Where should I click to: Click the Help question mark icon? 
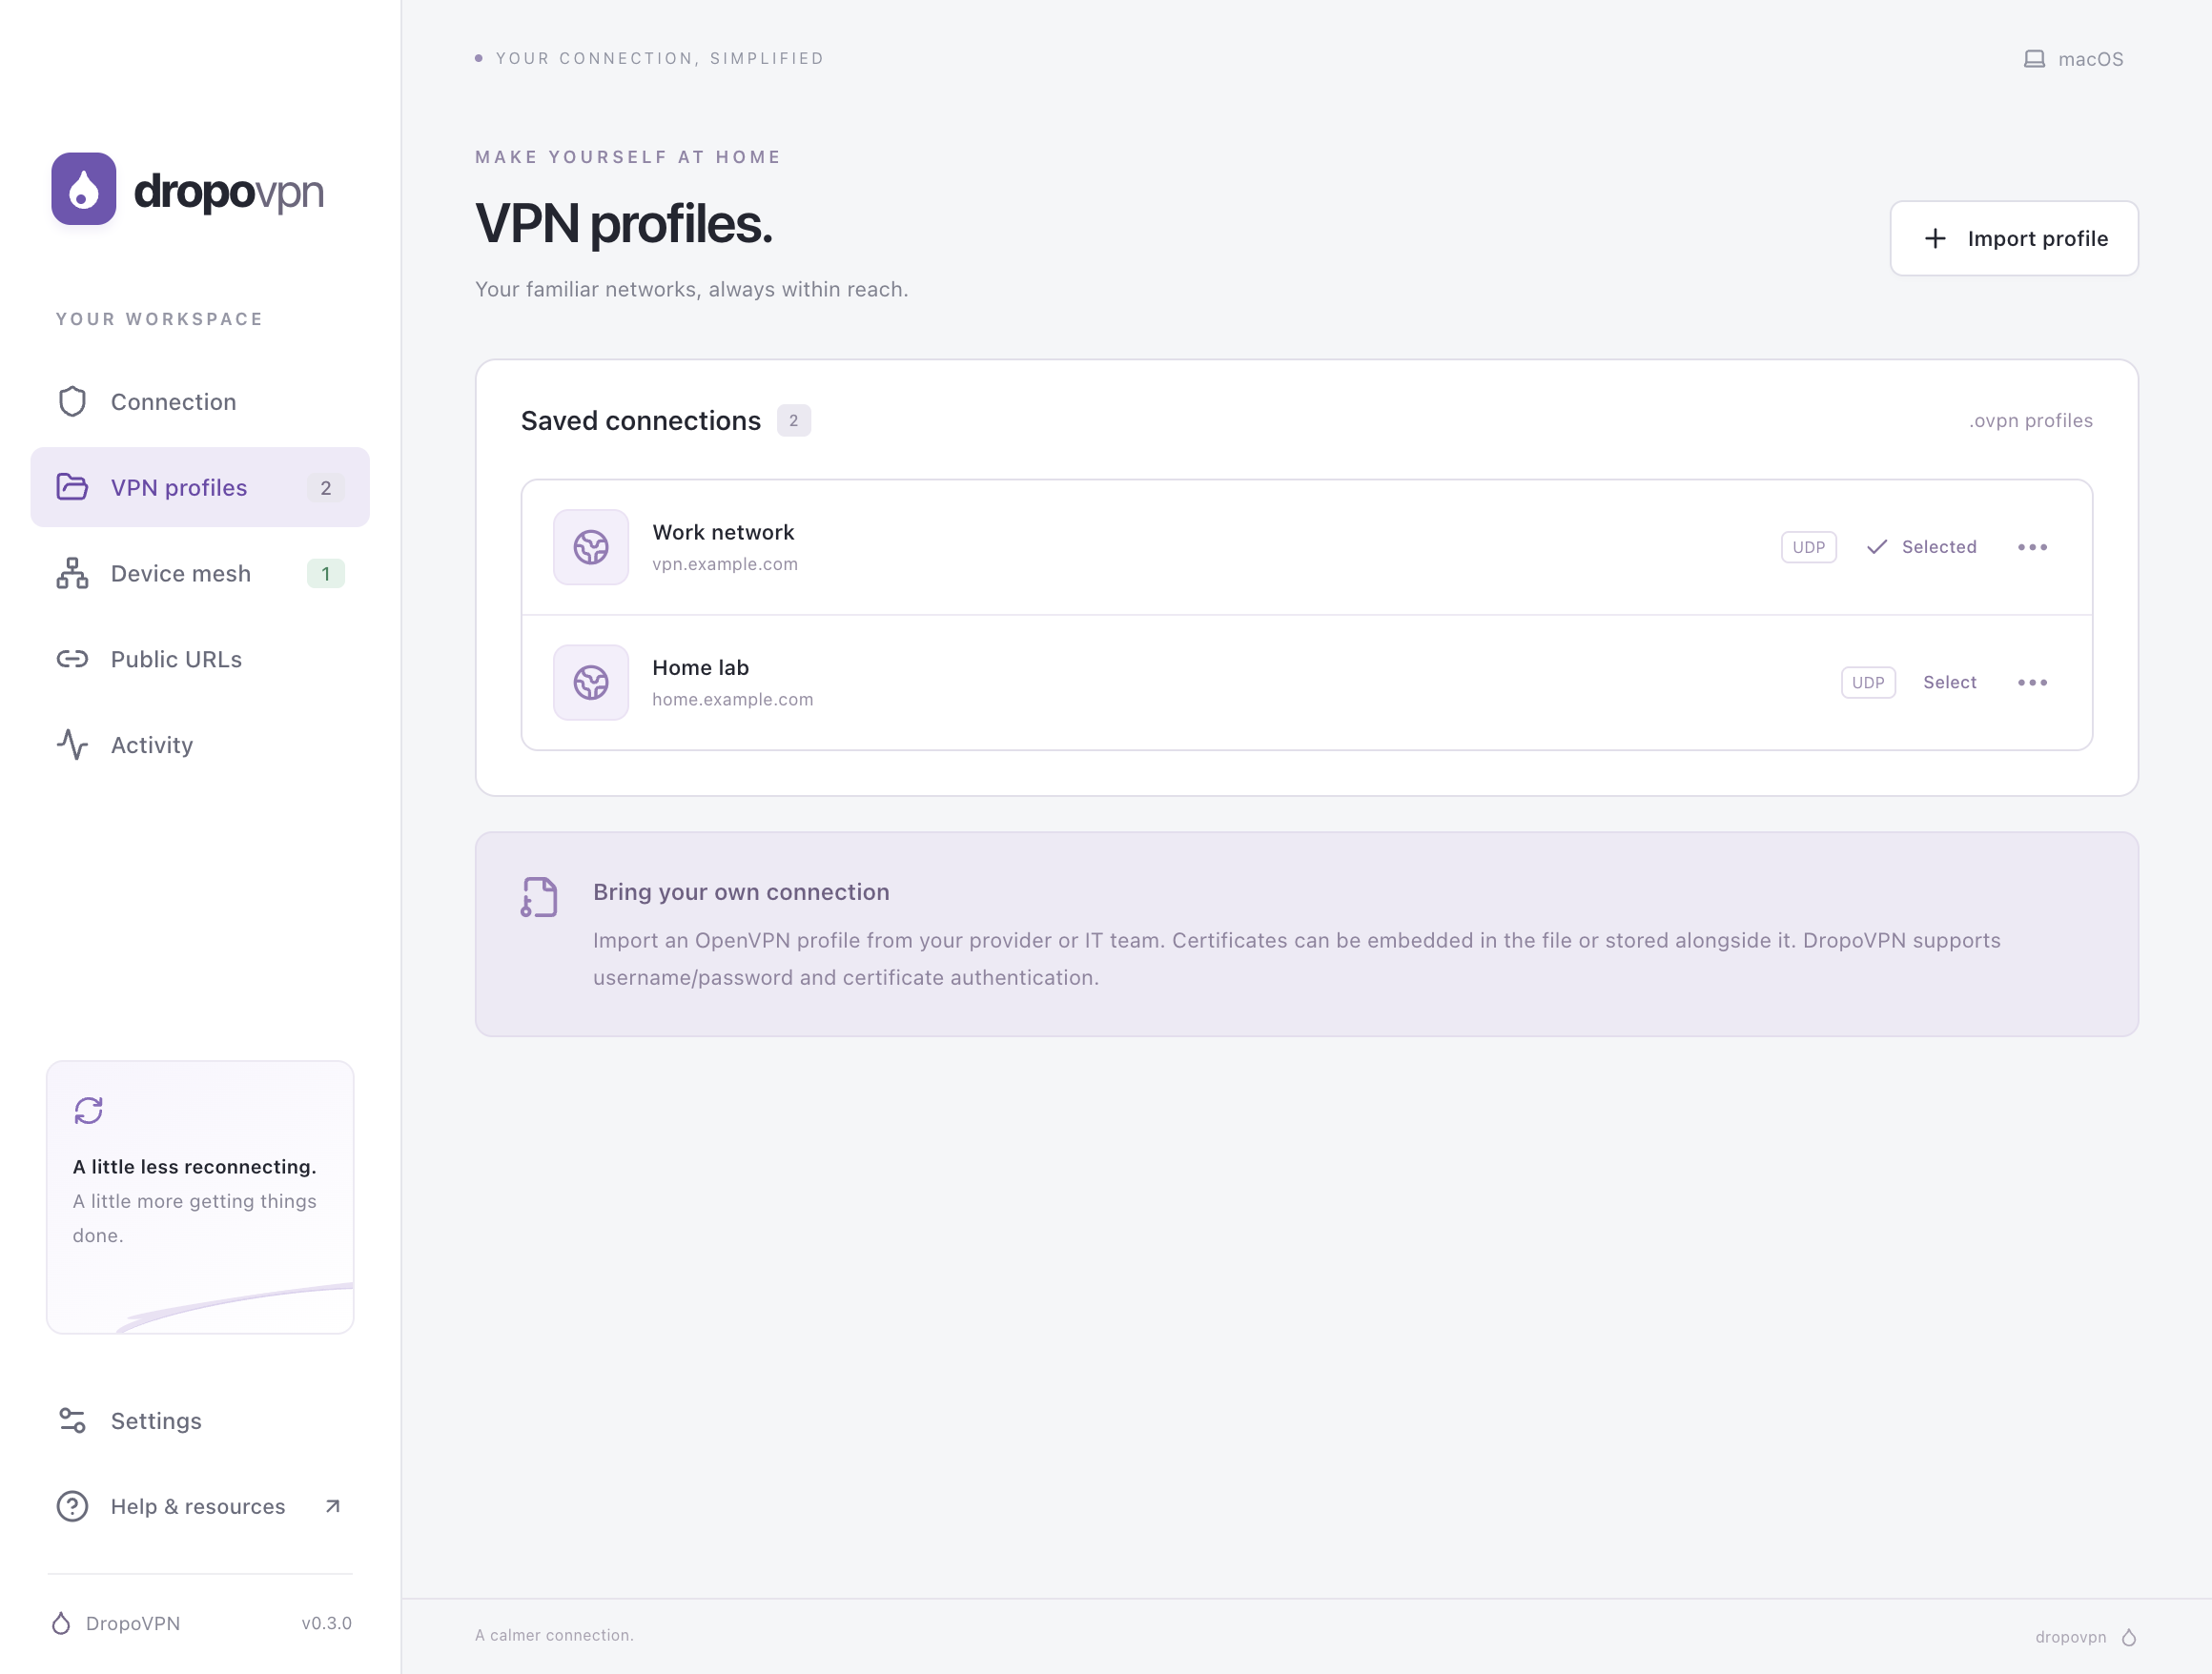click(x=72, y=1506)
